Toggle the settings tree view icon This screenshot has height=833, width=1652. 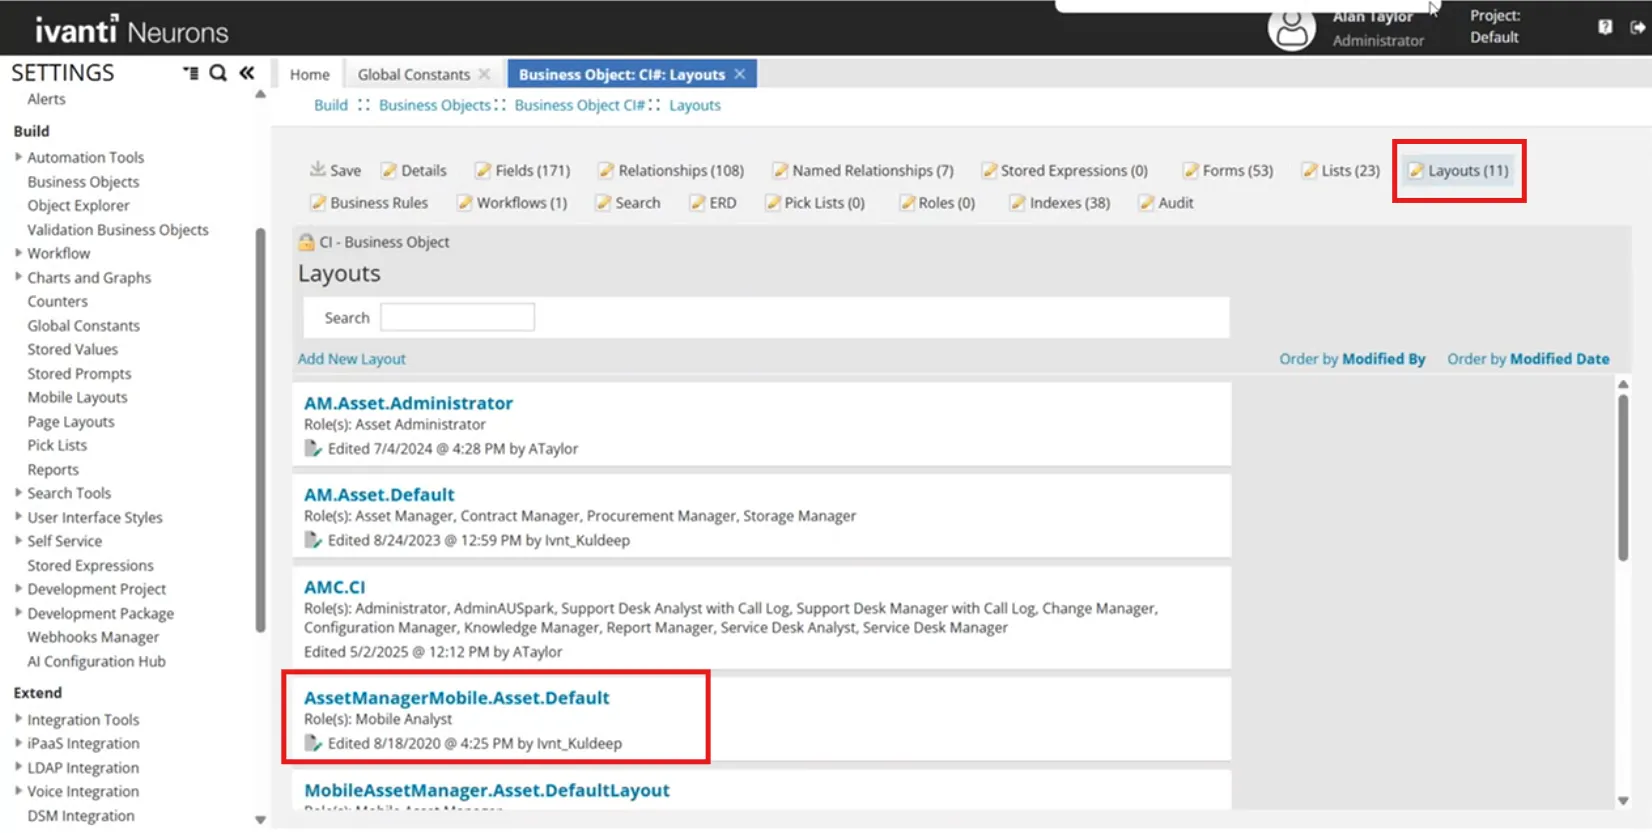tap(191, 72)
